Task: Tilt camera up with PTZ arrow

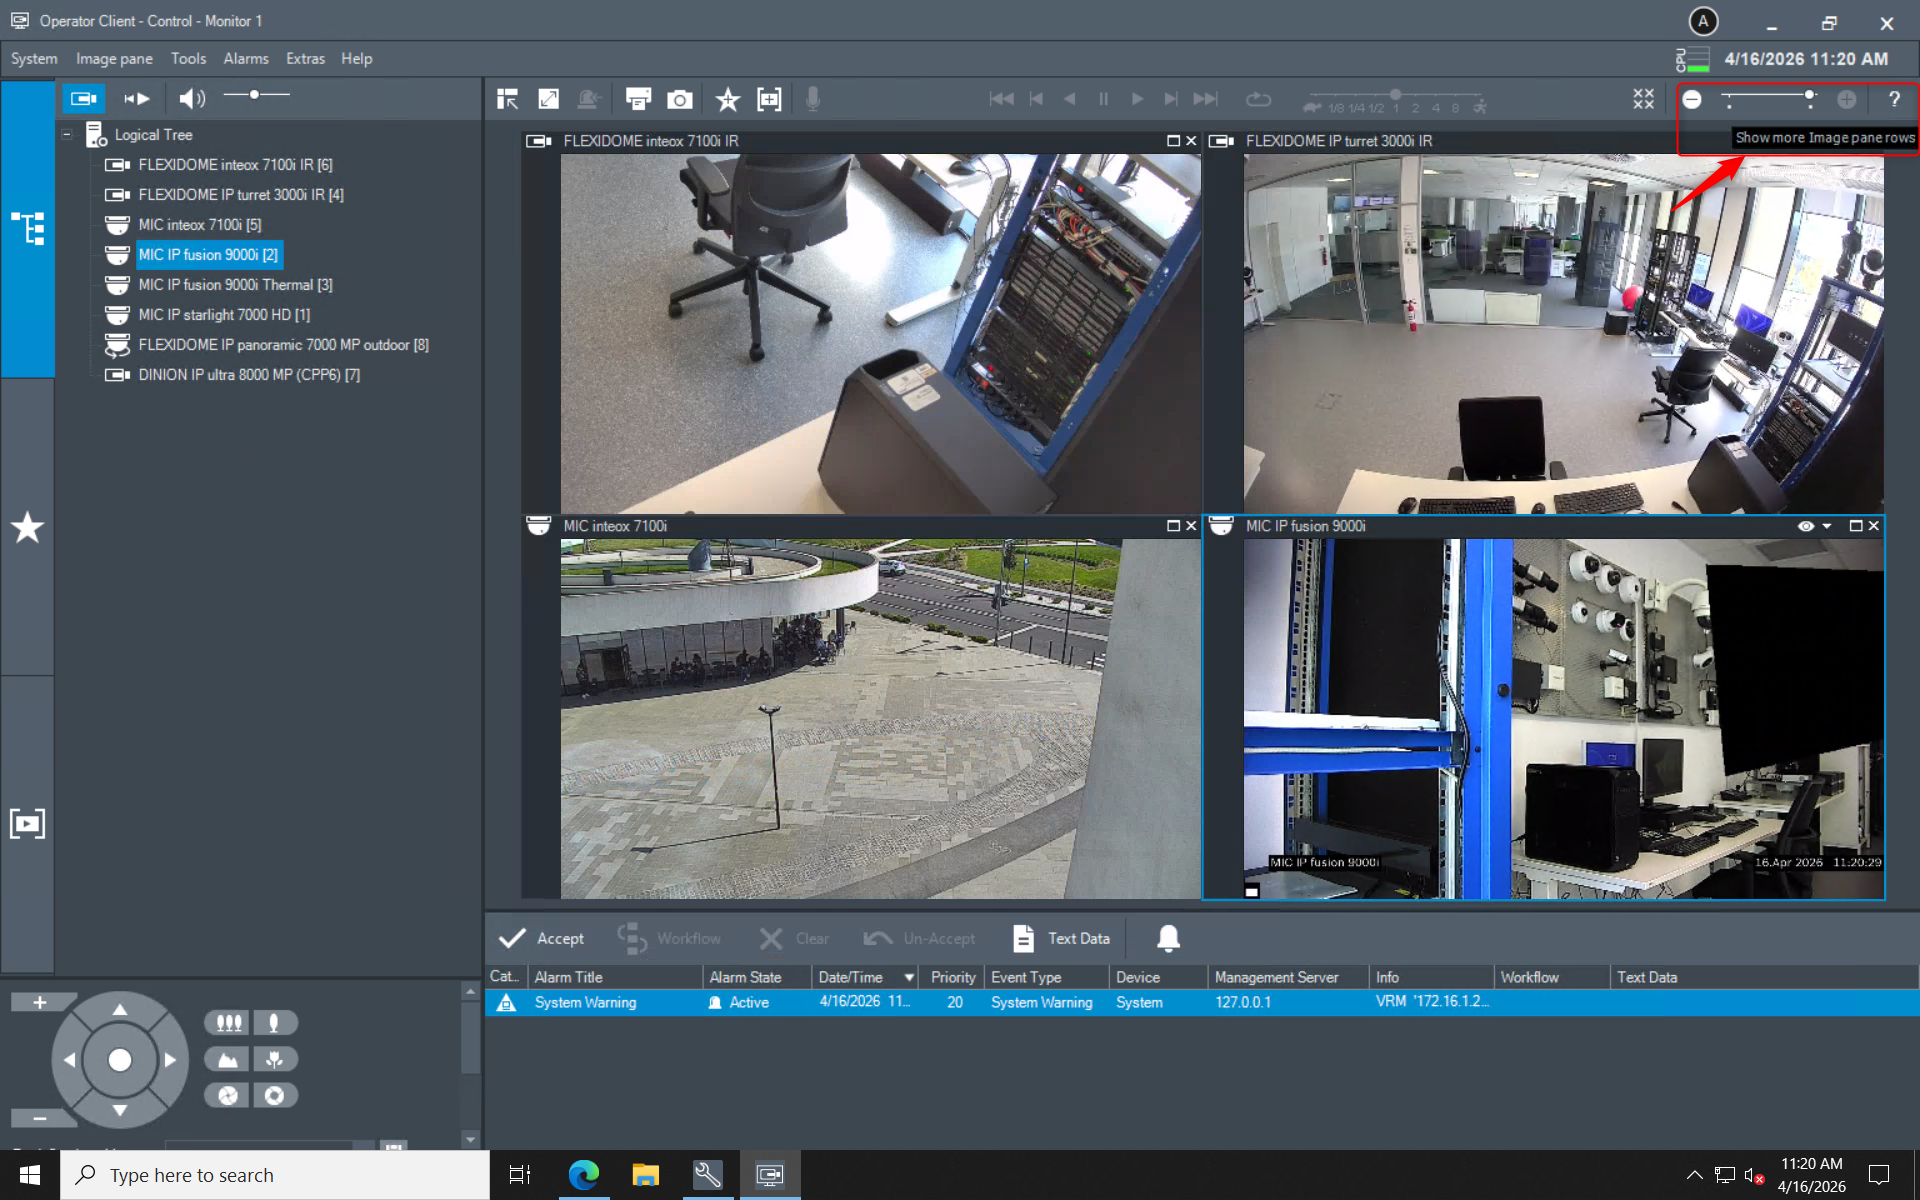Action: [x=120, y=1010]
